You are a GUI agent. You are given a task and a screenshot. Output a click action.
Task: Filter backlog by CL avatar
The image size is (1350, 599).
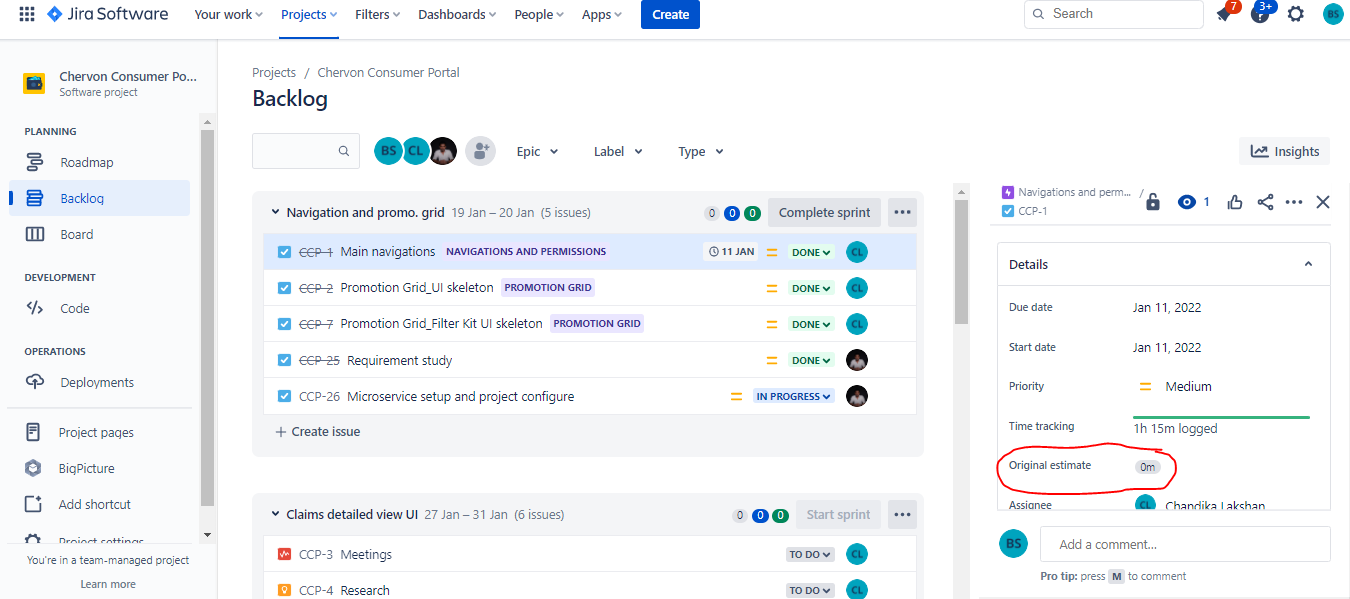pos(416,151)
